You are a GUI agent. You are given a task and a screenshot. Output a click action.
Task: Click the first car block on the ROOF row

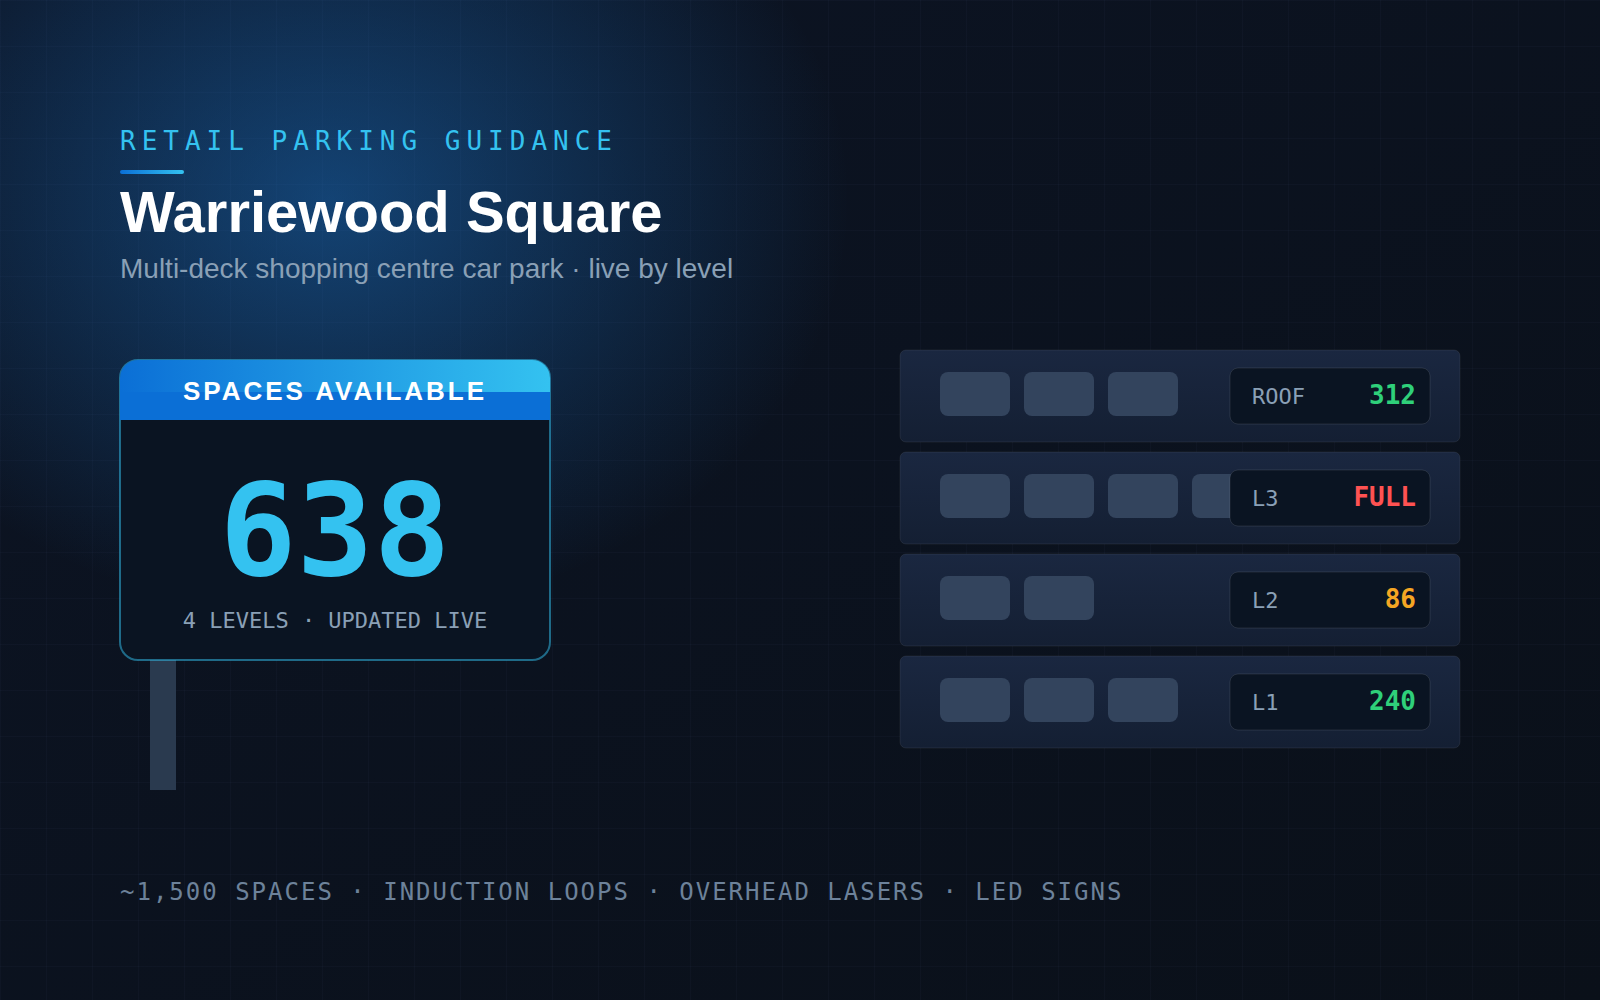pyautogui.click(x=975, y=394)
